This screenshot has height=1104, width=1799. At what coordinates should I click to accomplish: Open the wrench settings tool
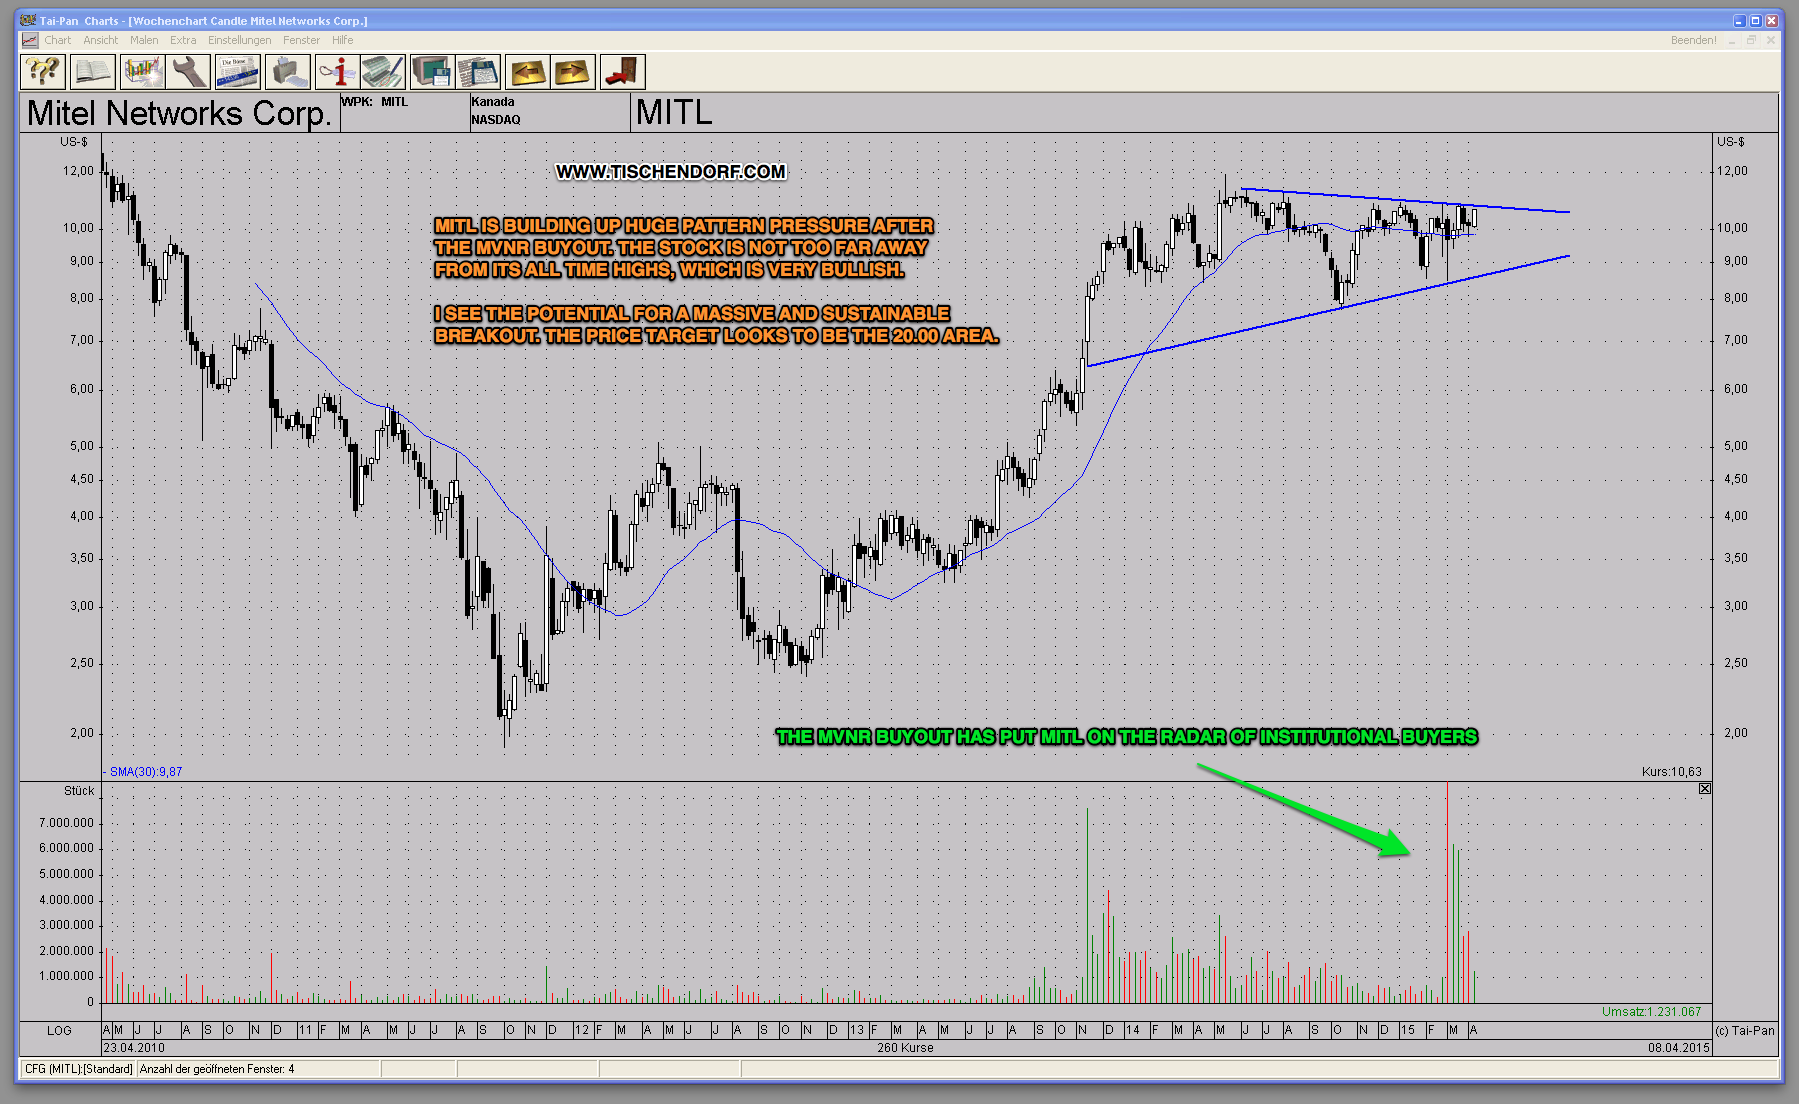pos(189,72)
